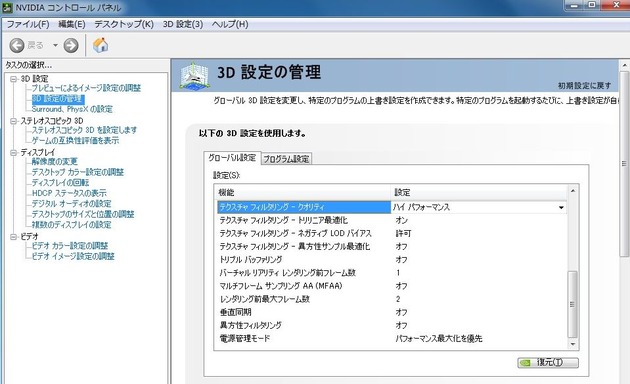Open the デスクトップ(K) menu
The width and height of the screenshot is (630, 384).
point(124,24)
